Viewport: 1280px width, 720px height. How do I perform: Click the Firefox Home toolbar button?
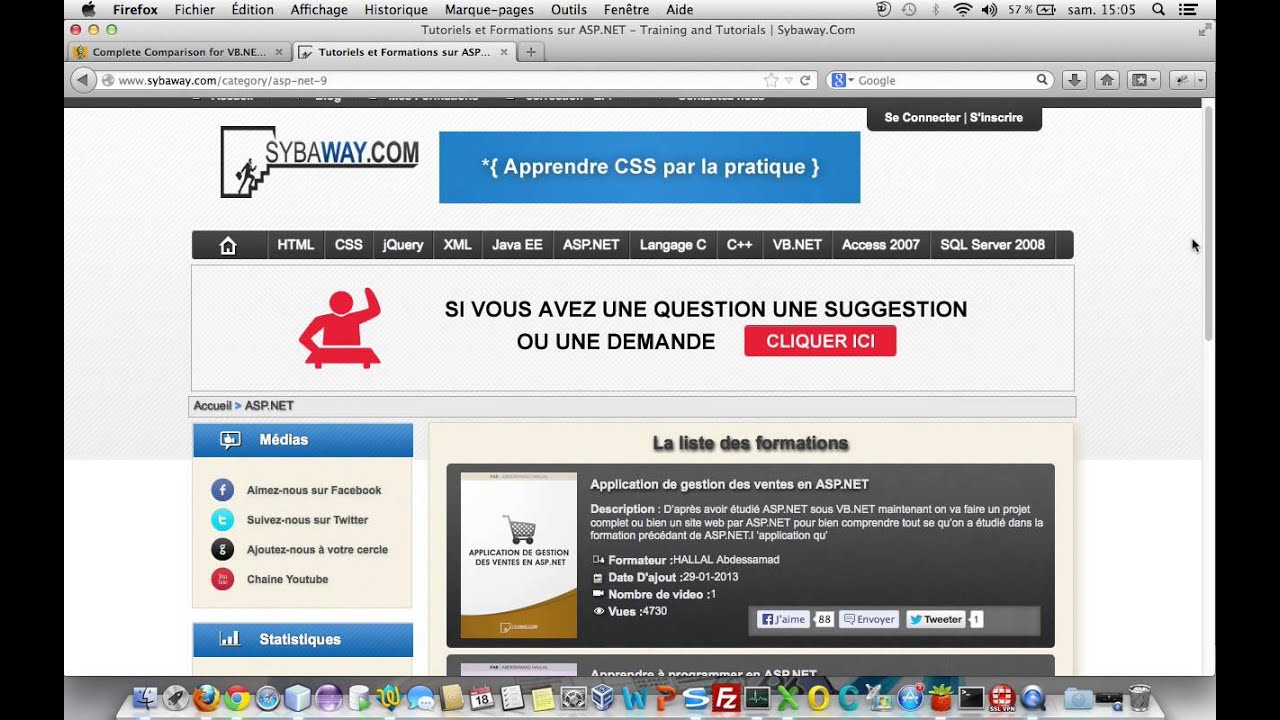(x=1106, y=80)
